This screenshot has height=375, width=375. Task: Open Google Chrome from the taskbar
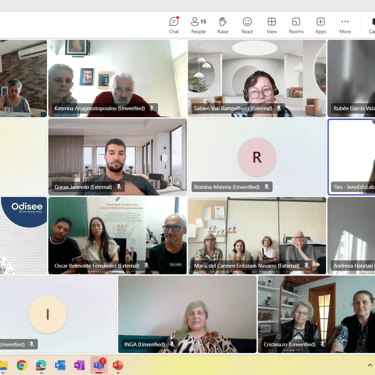tap(22, 365)
